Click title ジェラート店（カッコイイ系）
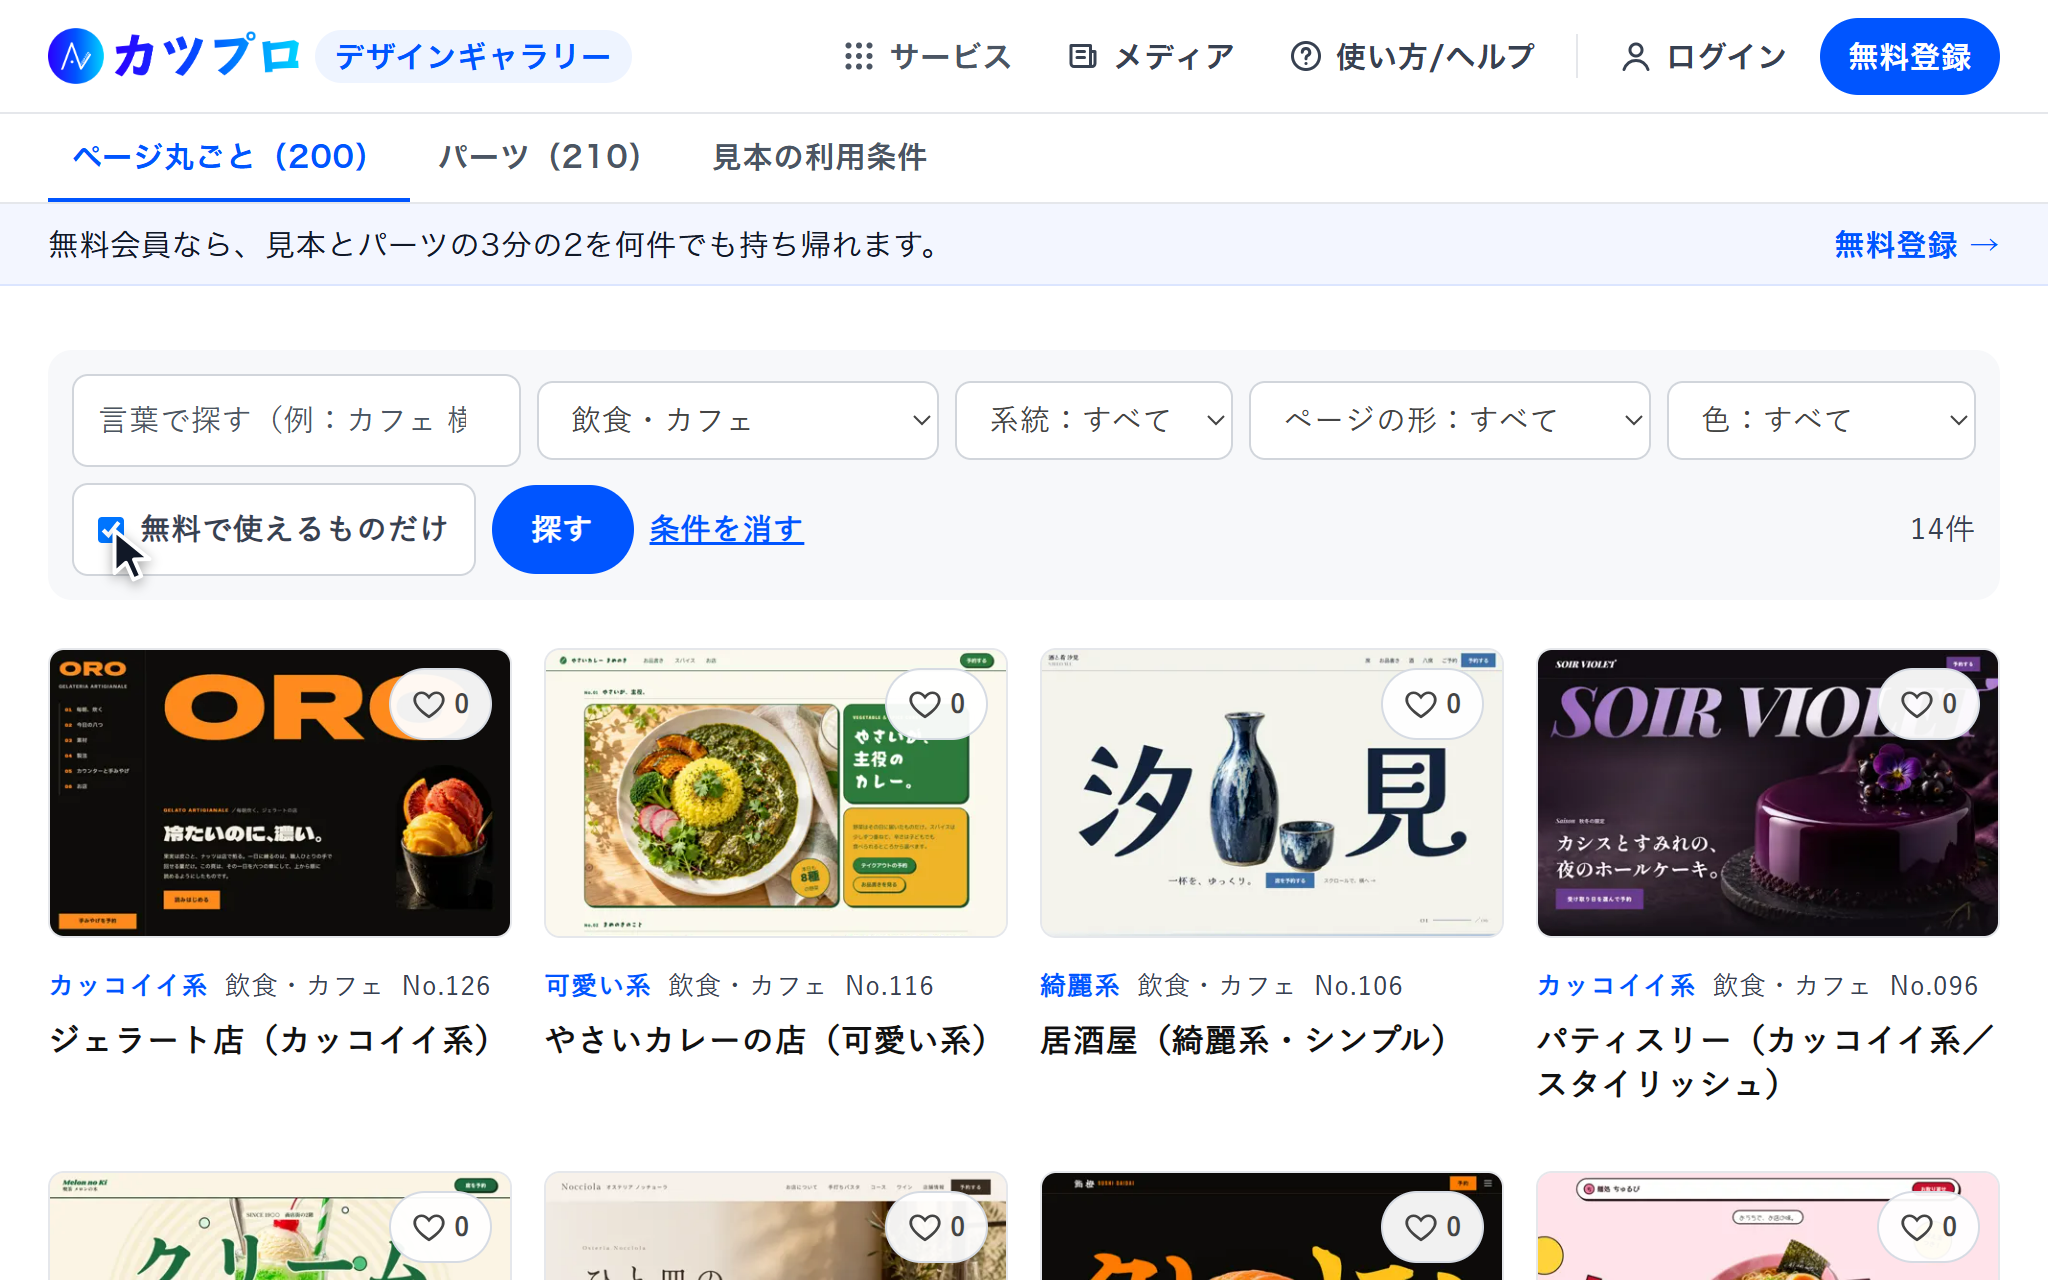 point(272,1040)
